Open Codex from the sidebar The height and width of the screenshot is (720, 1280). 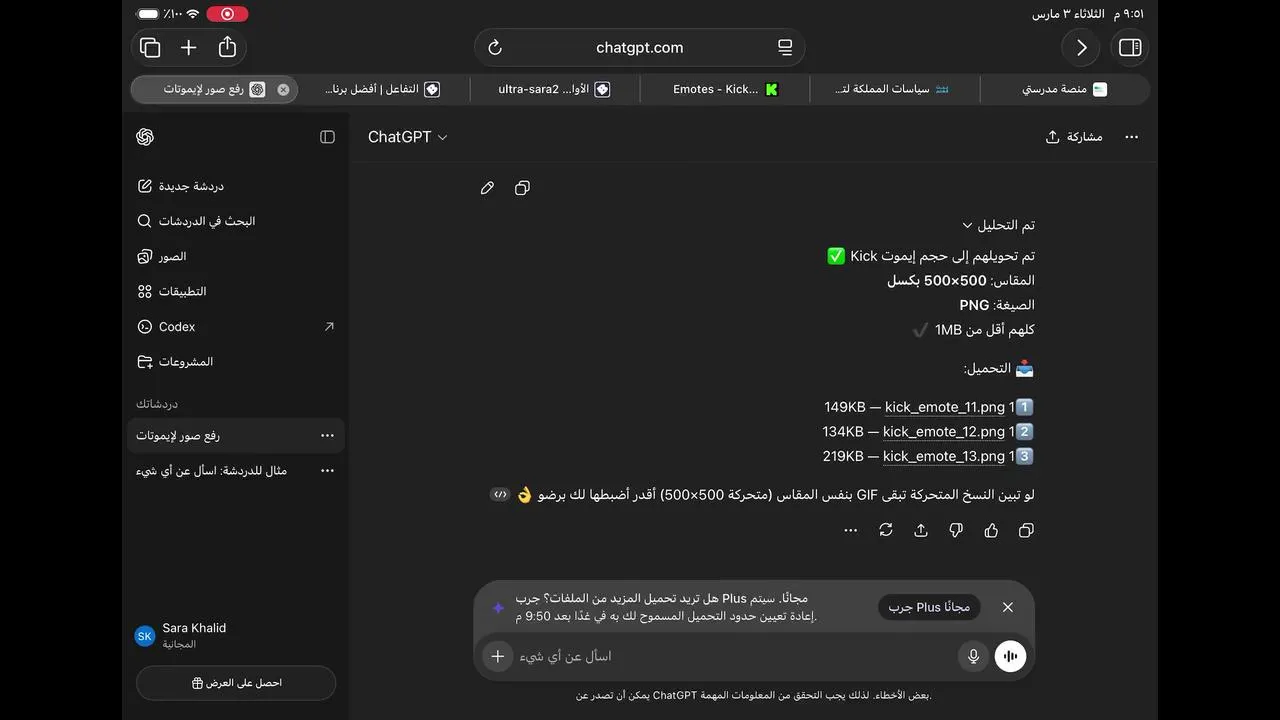pyautogui.click(x=236, y=326)
